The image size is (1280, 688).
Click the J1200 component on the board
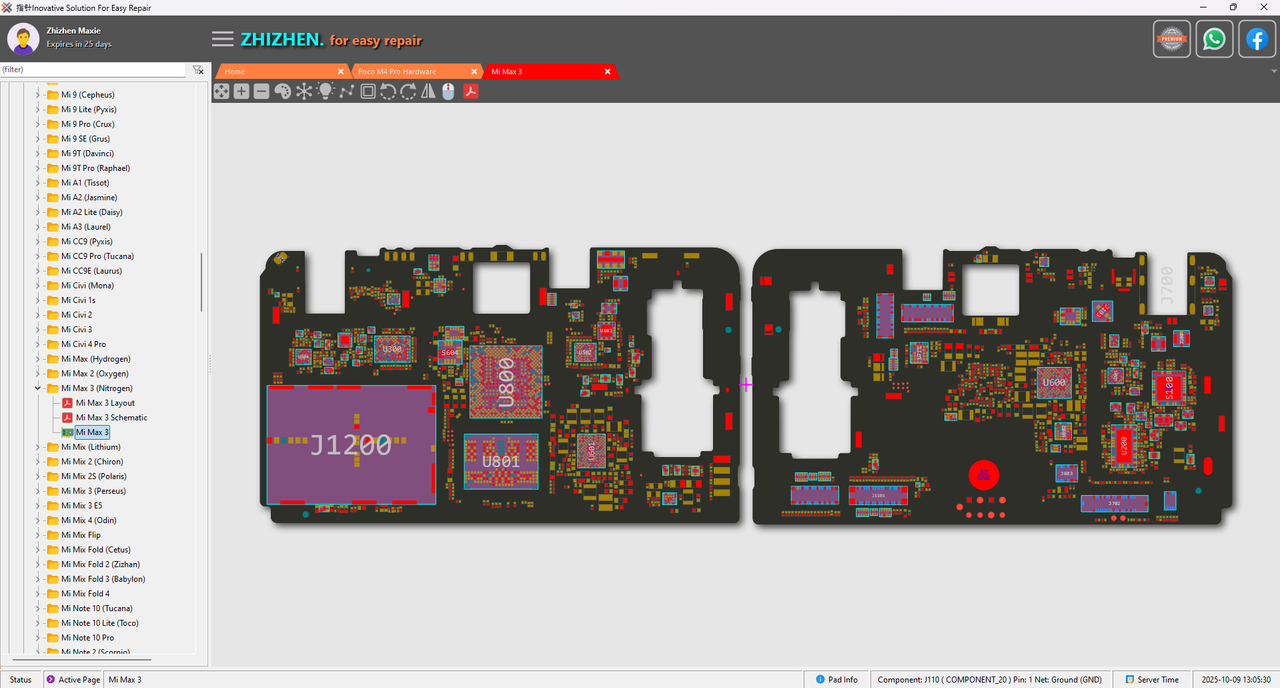click(350, 444)
